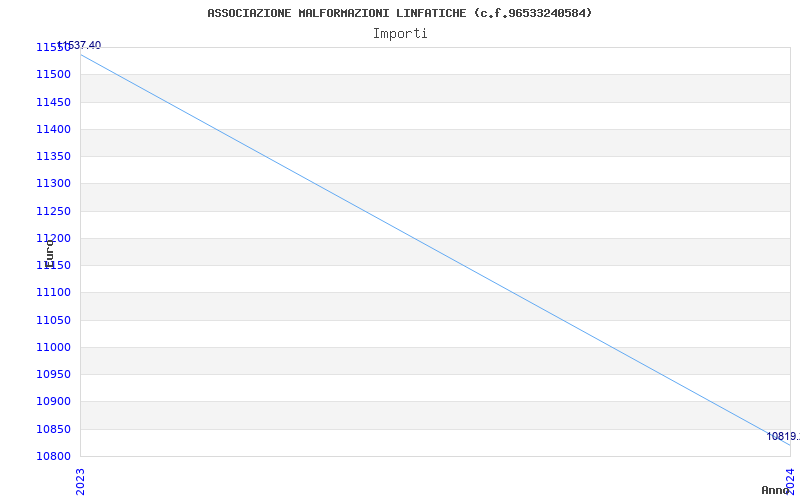Viewport: 800px width, 500px height.
Task: Click the 11000 y-axis tick label
Action: 53,347
